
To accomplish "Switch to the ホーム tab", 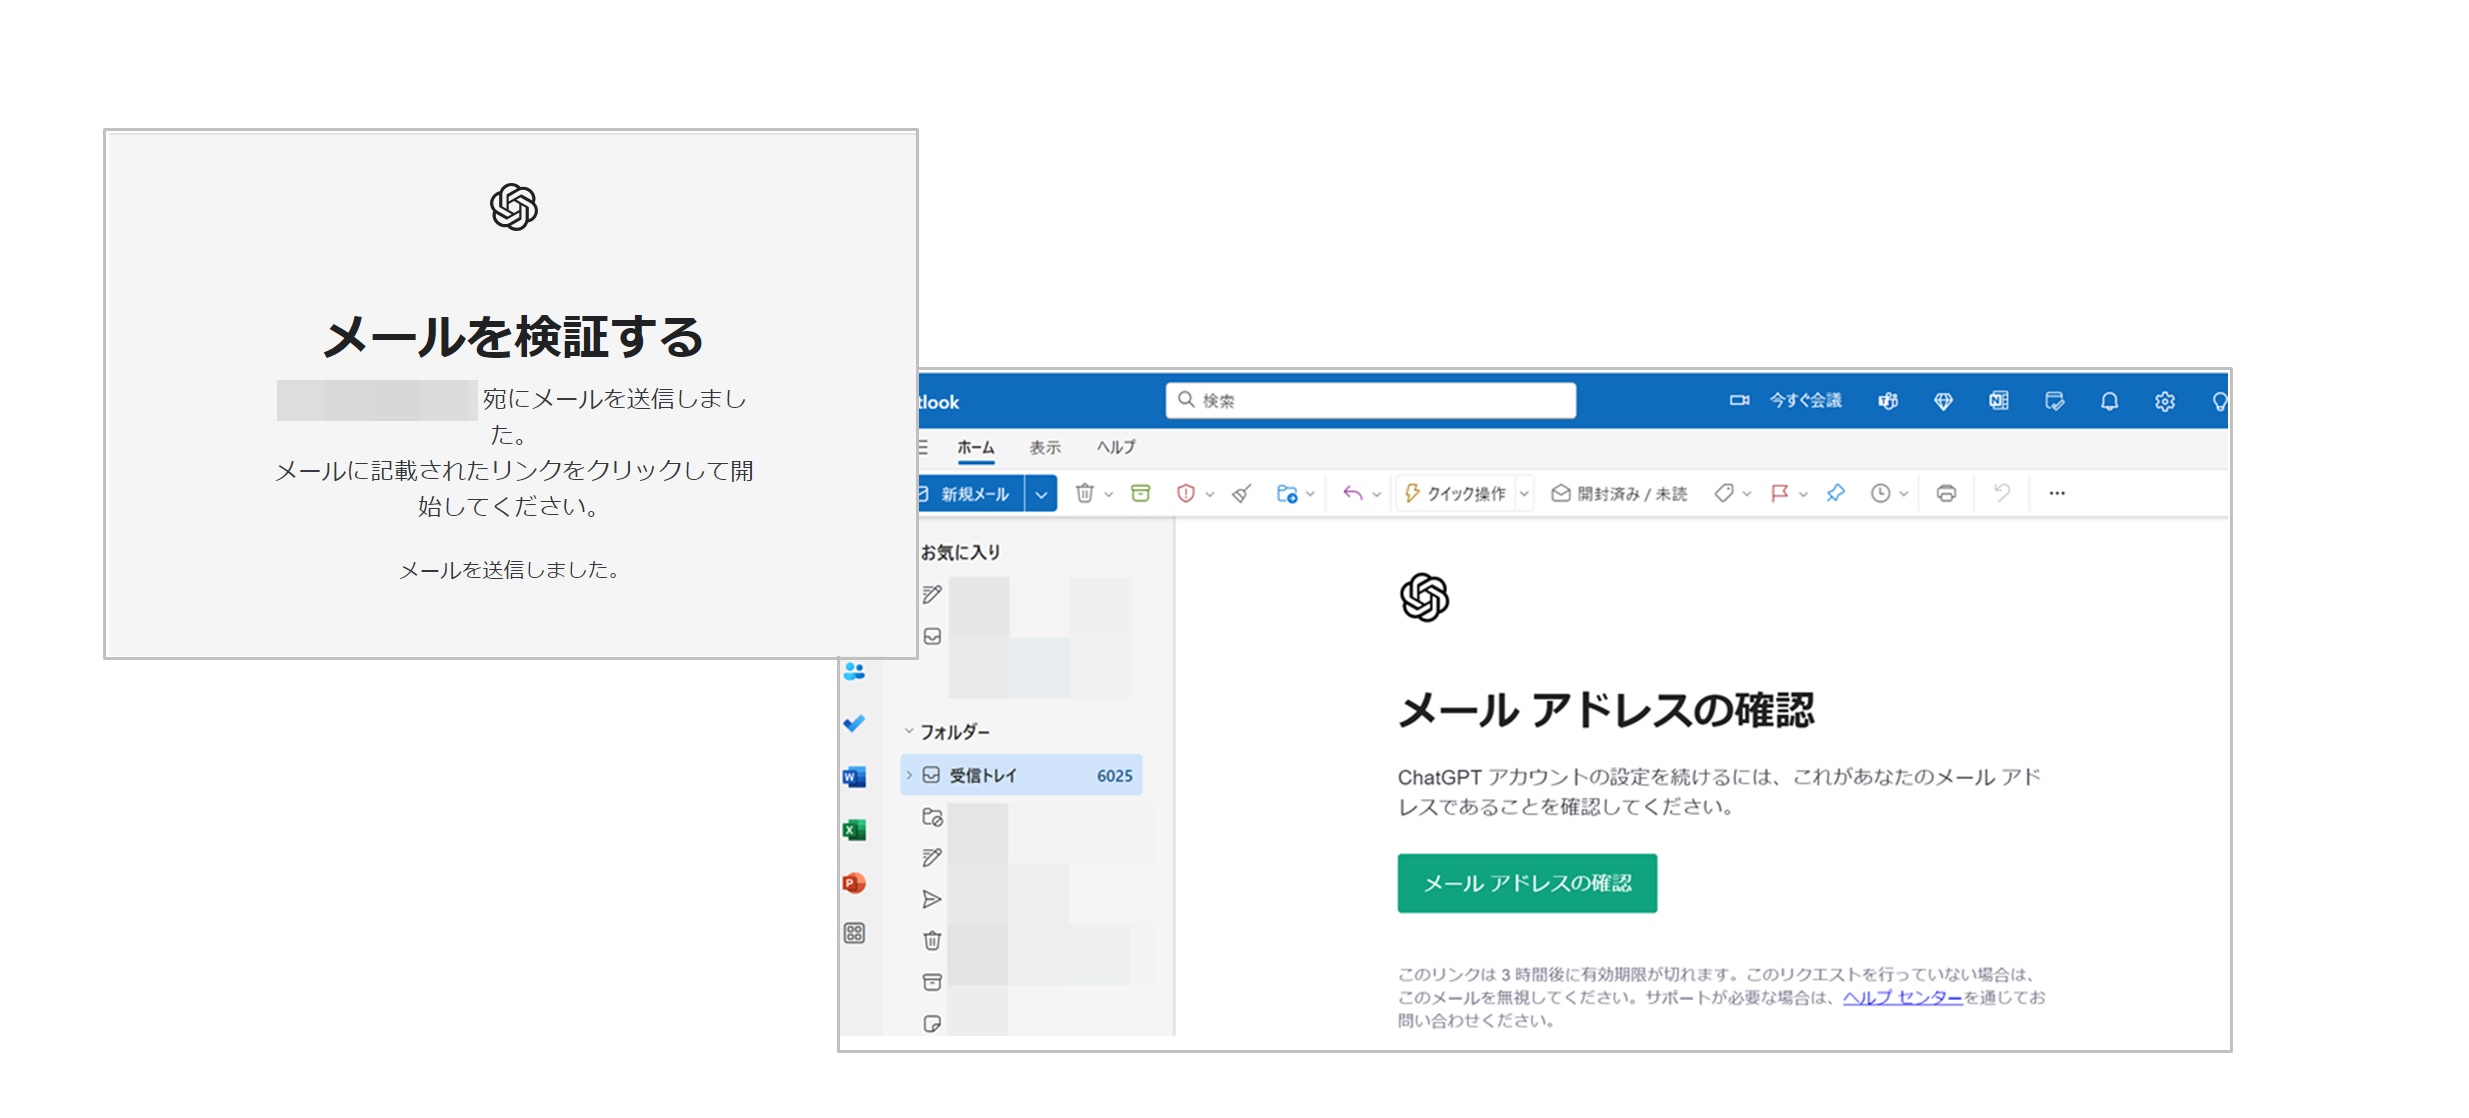I will (975, 448).
